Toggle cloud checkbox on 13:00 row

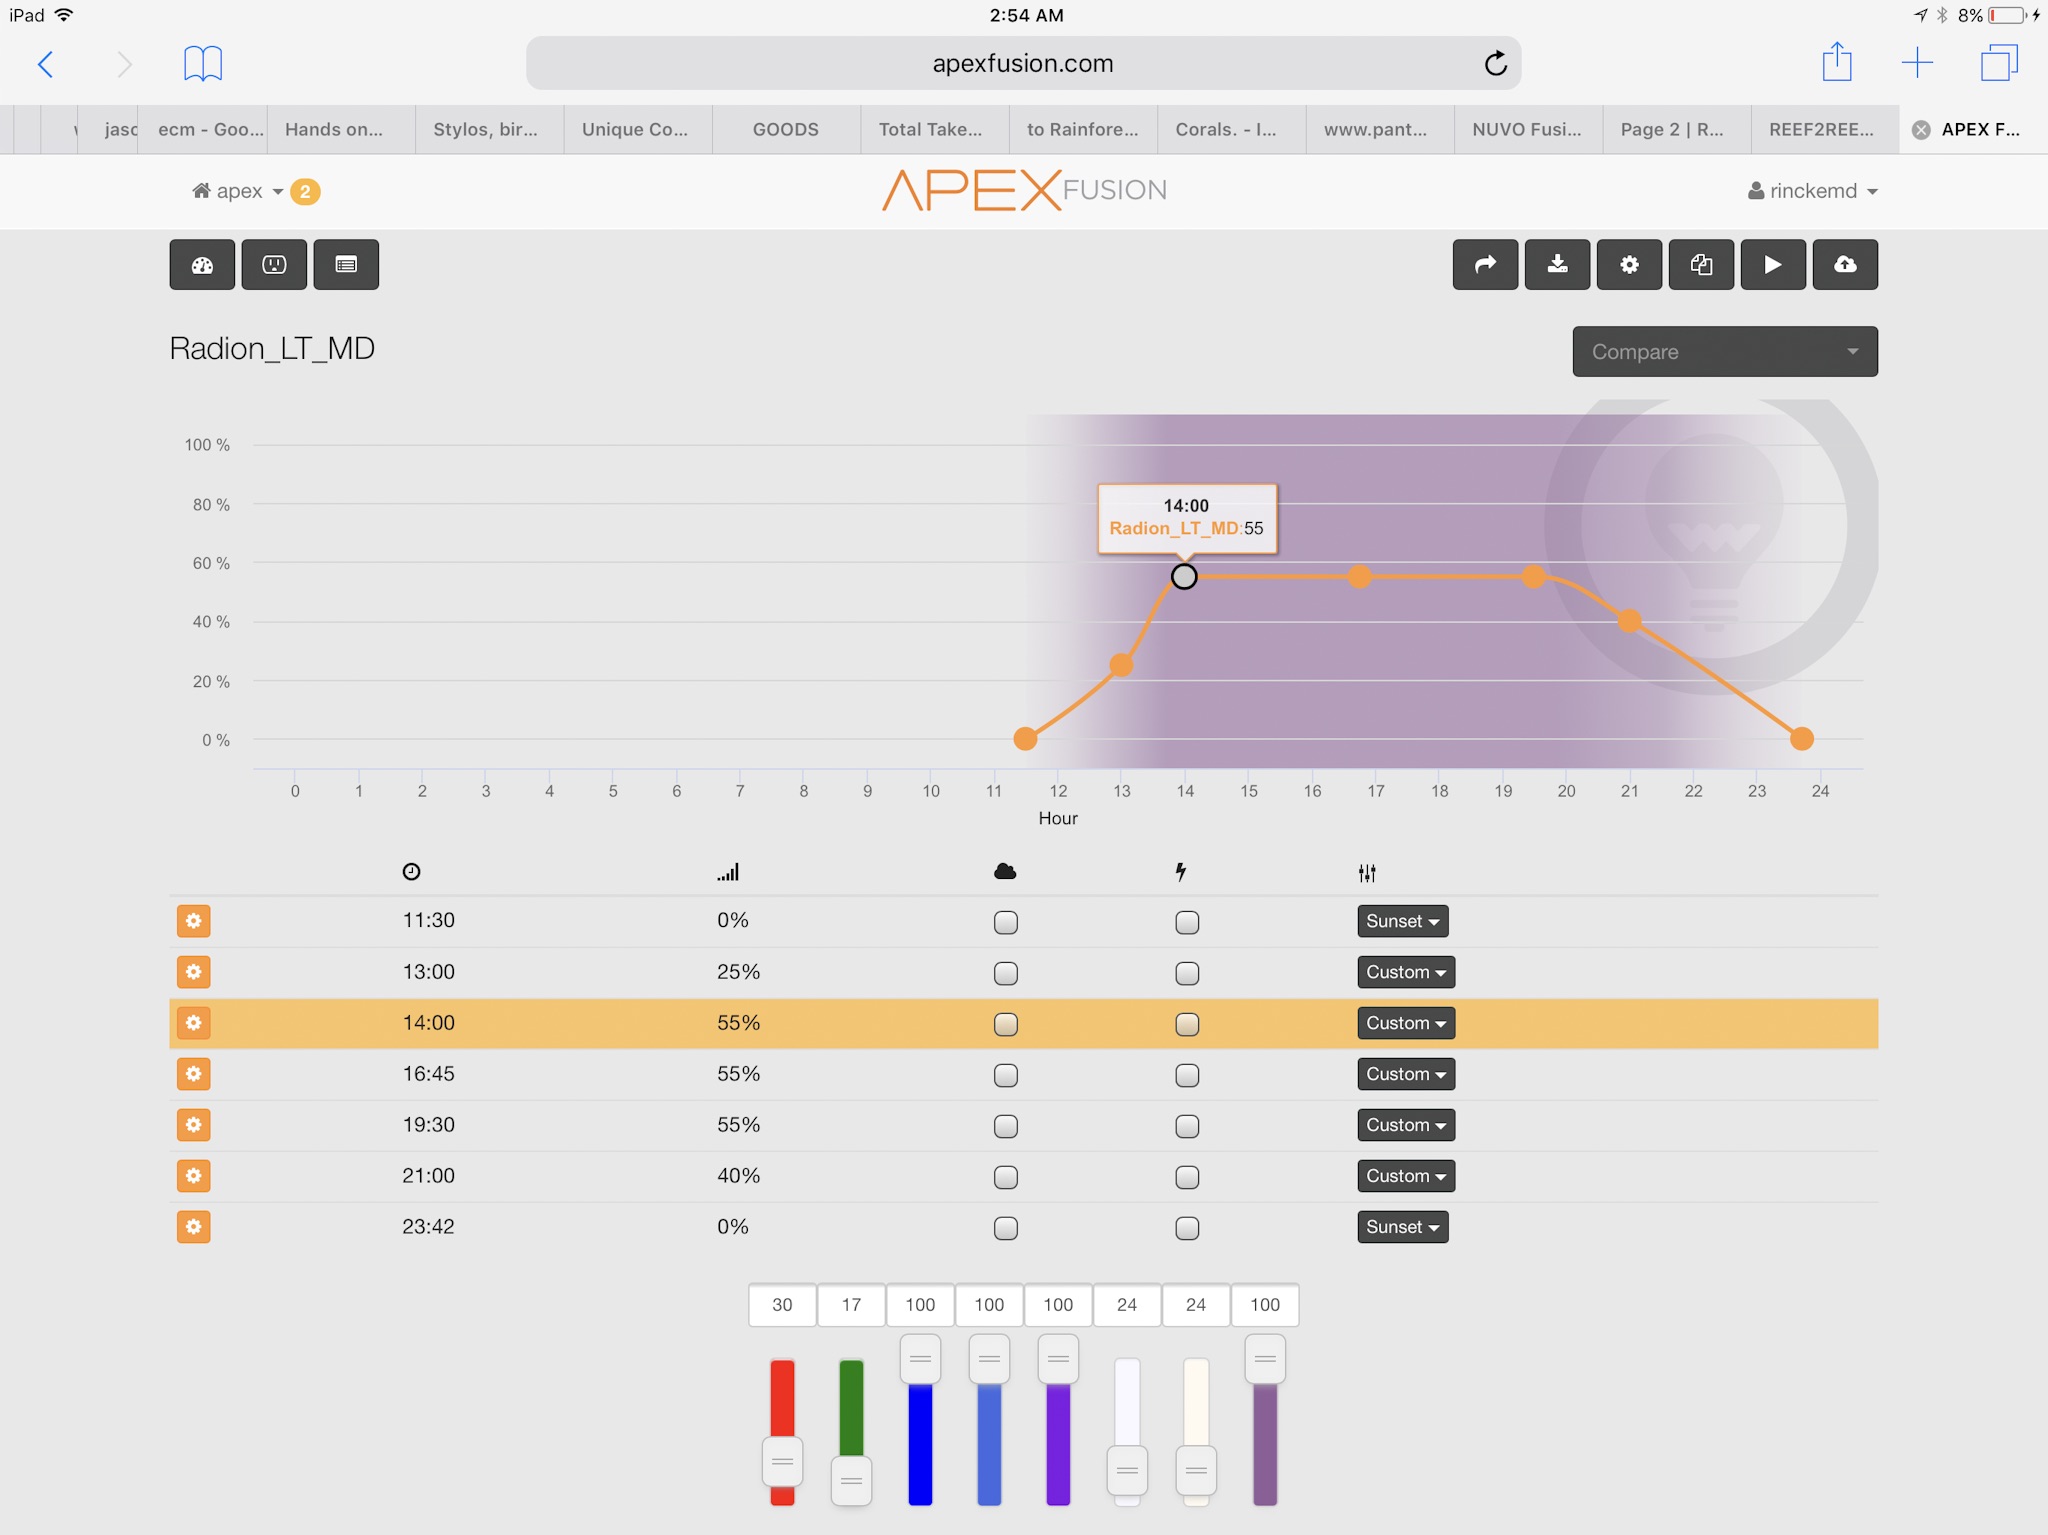[x=1005, y=971]
